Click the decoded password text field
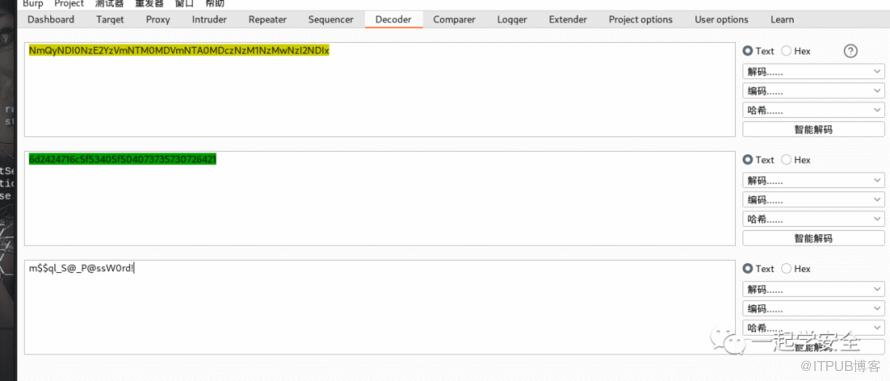The height and width of the screenshot is (381, 890). coord(380,307)
